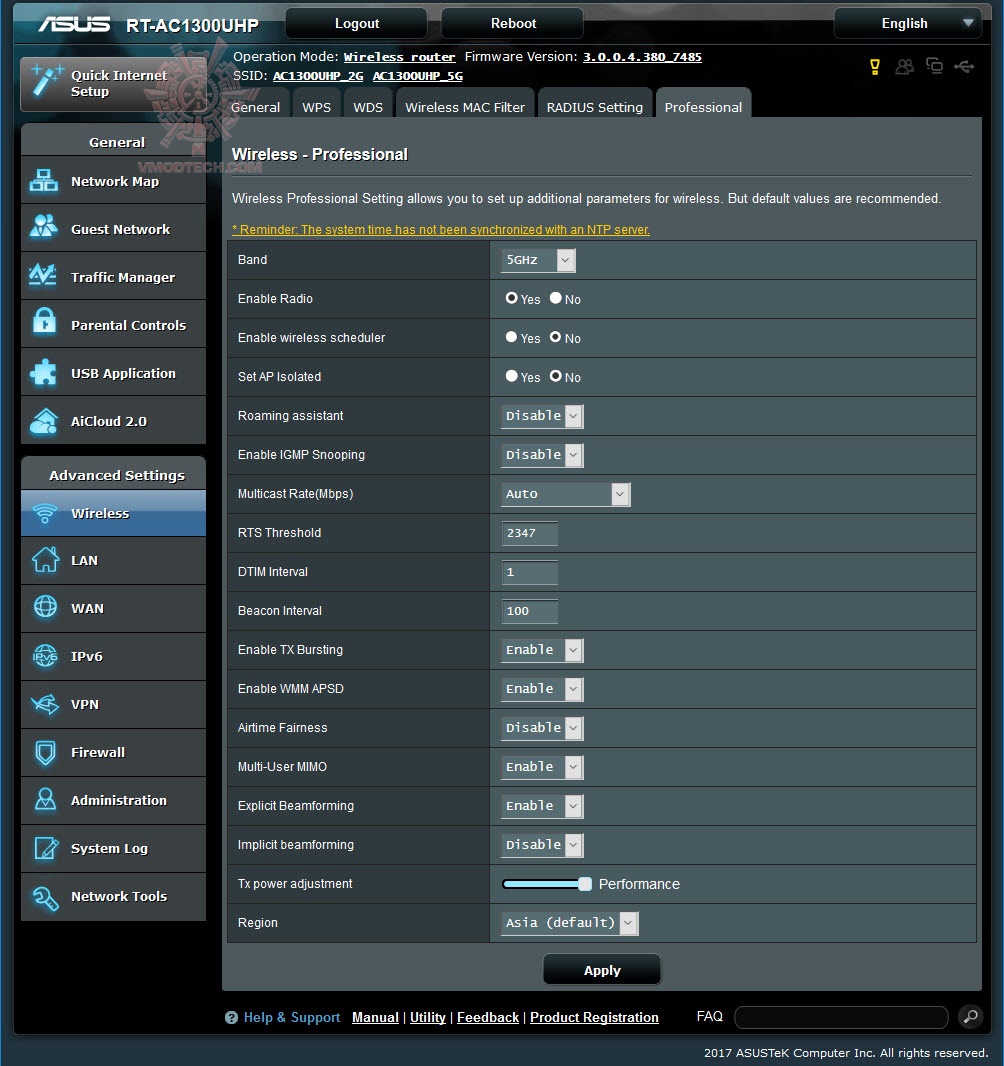The width and height of the screenshot is (1004, 1066).
Task: Click the Guest Network people icon
Action: tap(44, 228)
